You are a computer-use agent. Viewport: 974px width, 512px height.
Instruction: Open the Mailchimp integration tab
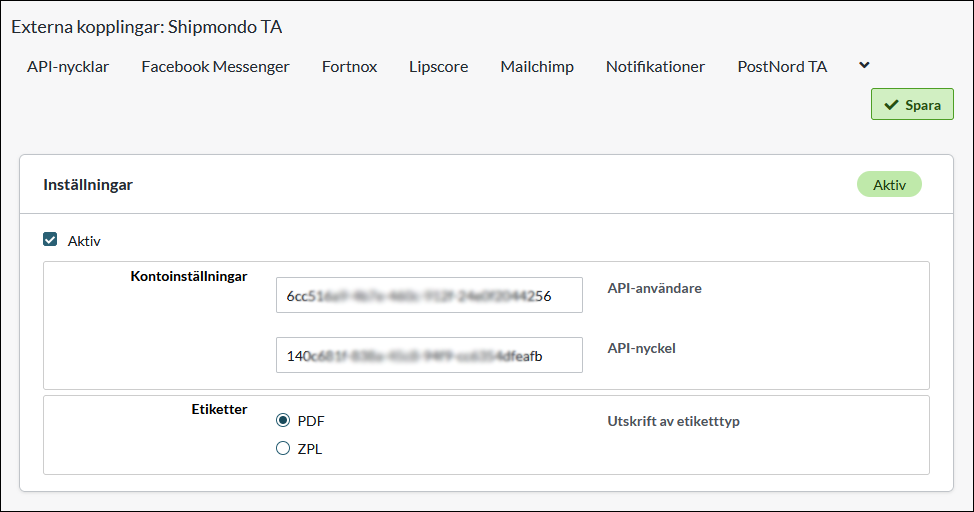[x=537, y=67]
